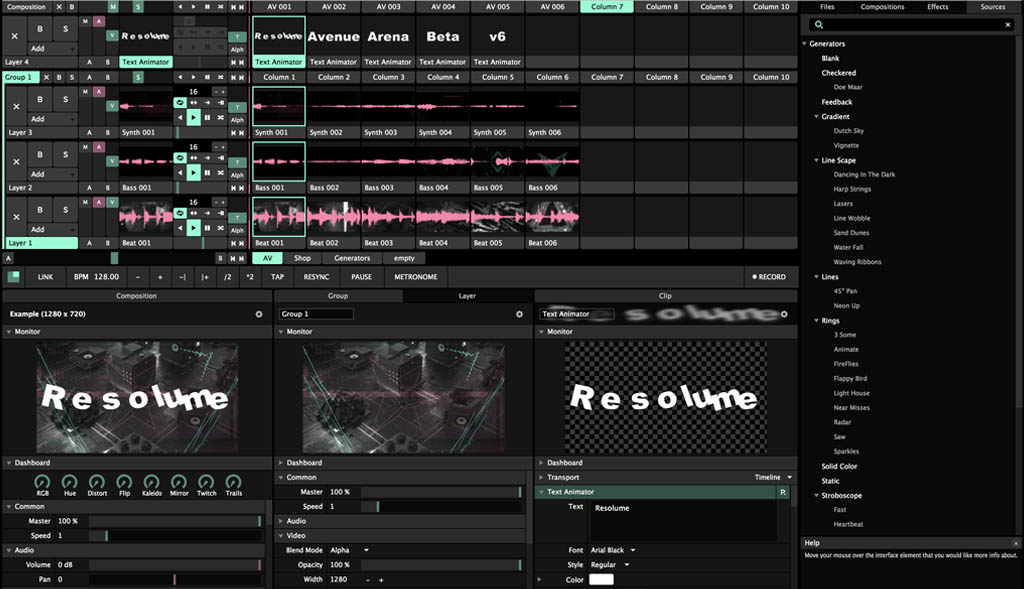Click the Mirror dashboard knob
This screenshot has width=1024, height=589.
pos(179,482)
